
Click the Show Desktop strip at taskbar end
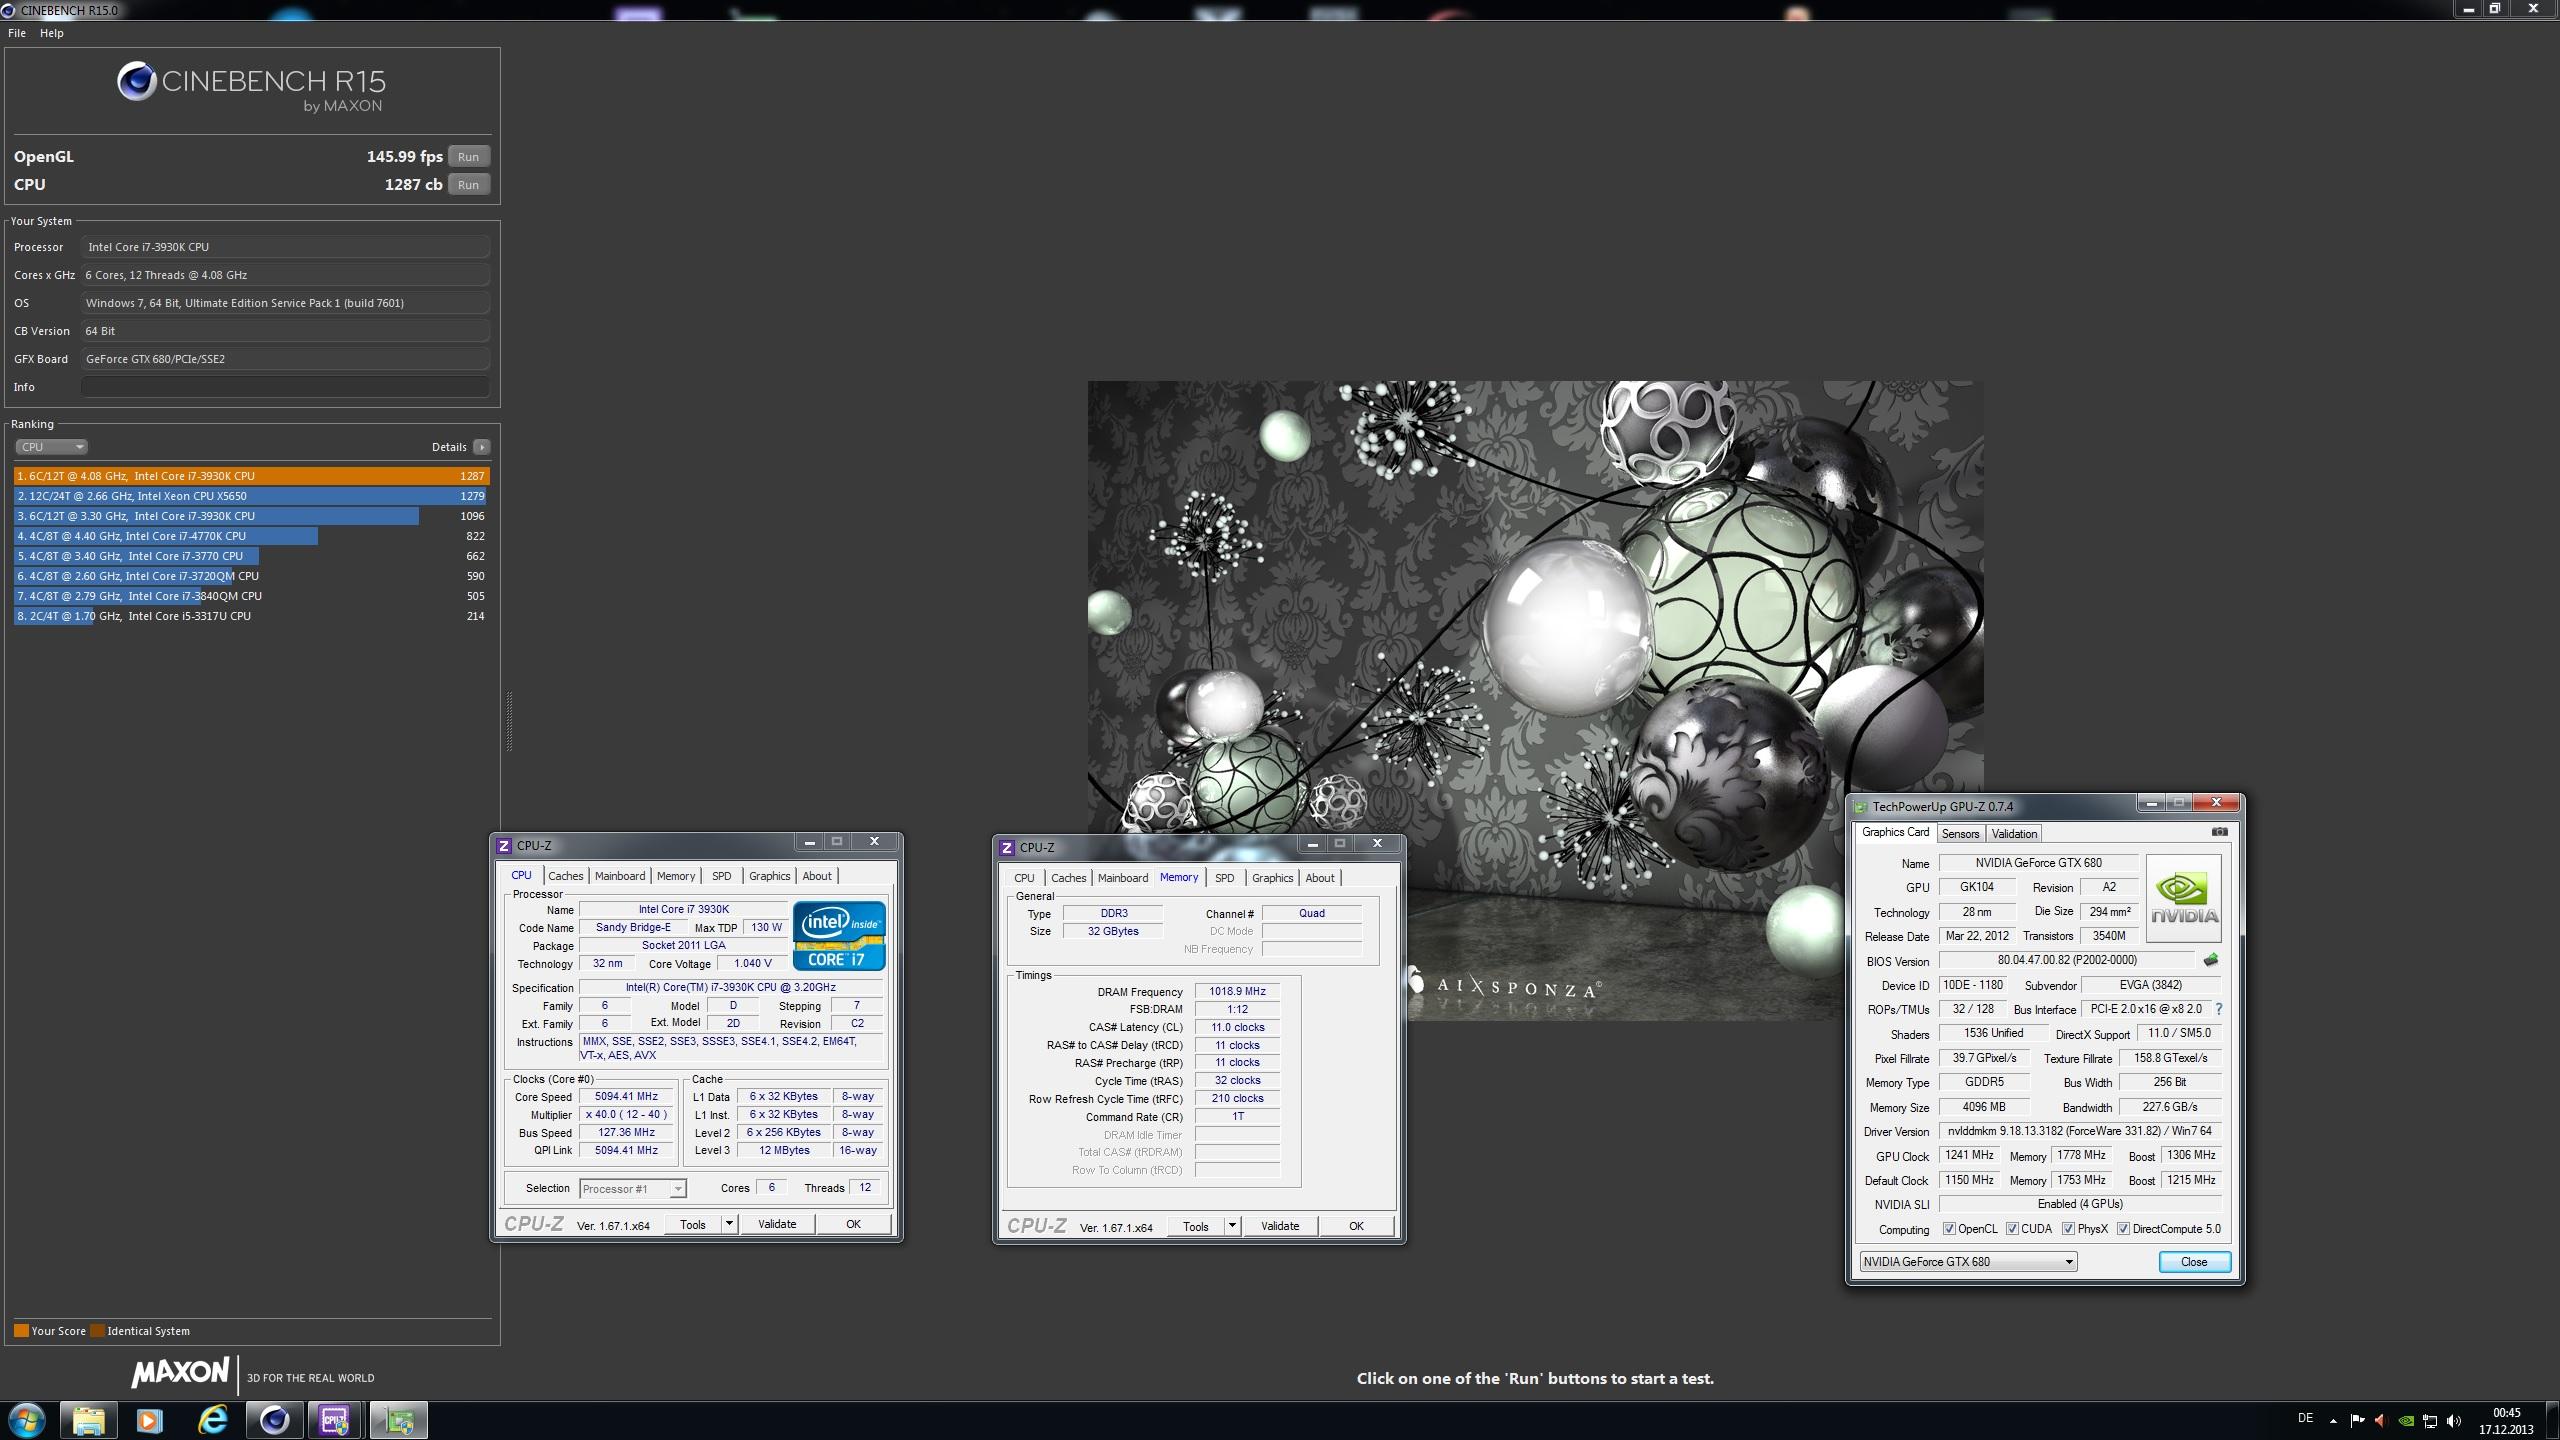(x=2553, y=1420)
